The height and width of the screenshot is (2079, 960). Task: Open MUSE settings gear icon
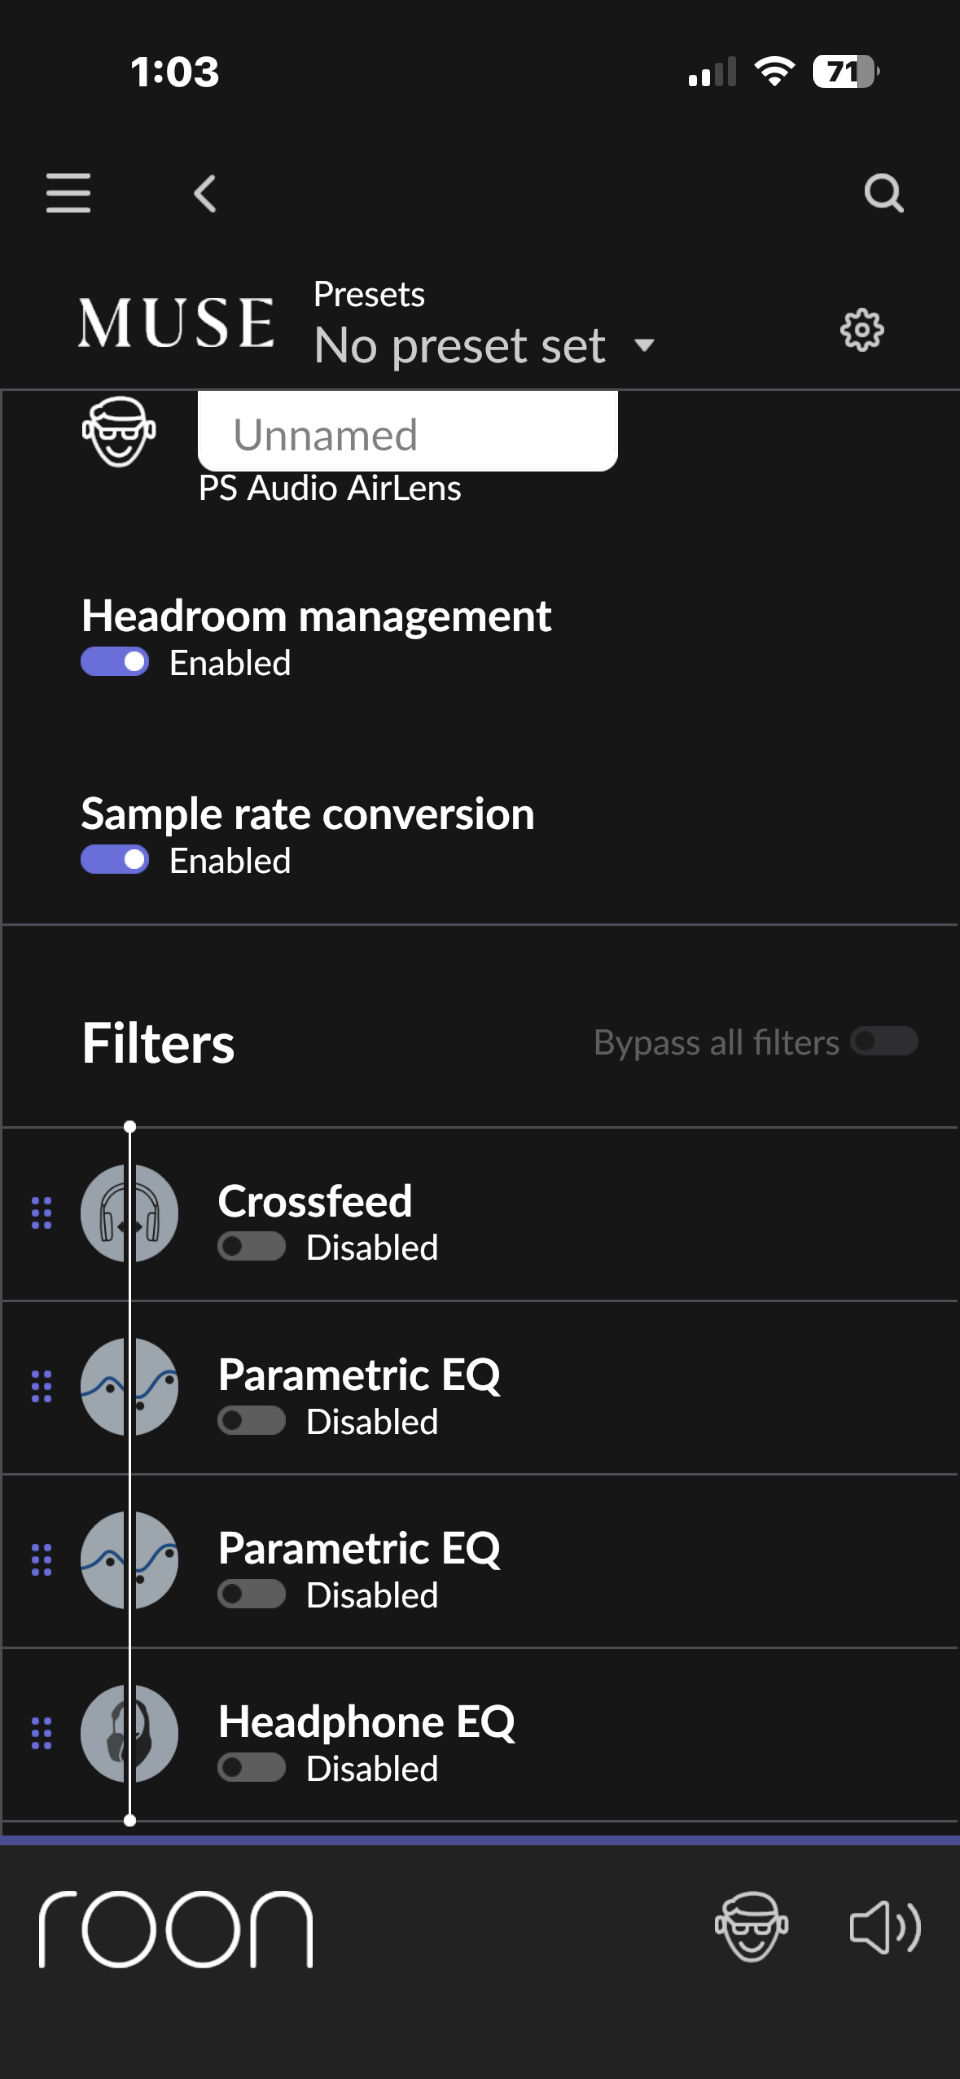tap(862, 330)
